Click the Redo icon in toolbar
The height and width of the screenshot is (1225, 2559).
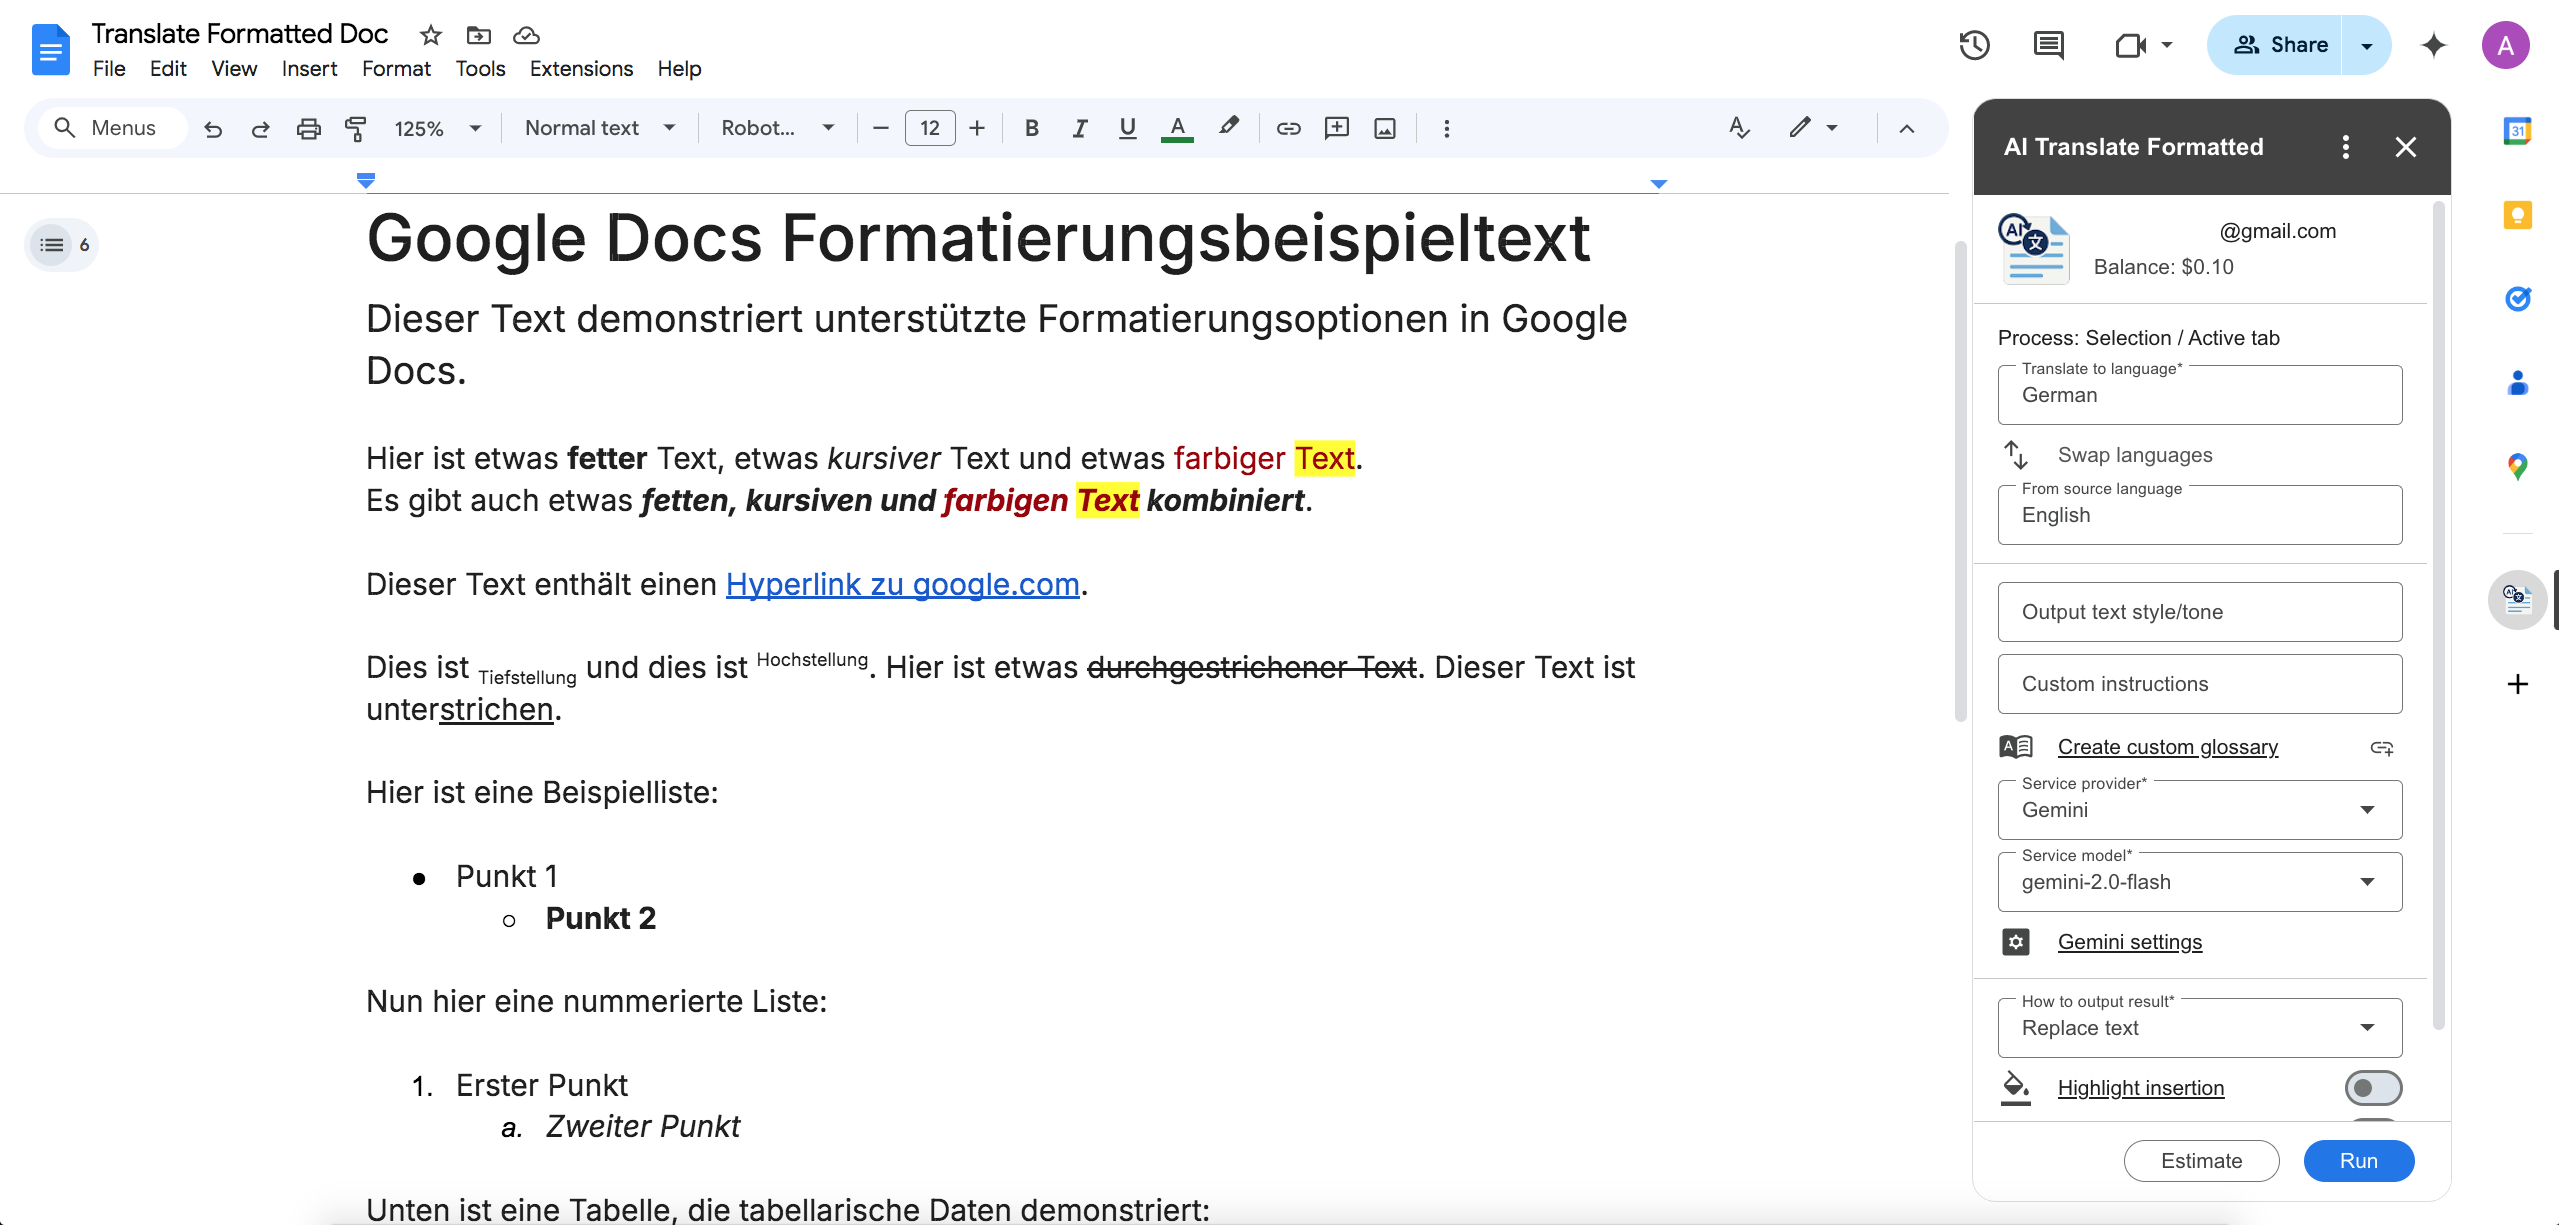[261, 128]
